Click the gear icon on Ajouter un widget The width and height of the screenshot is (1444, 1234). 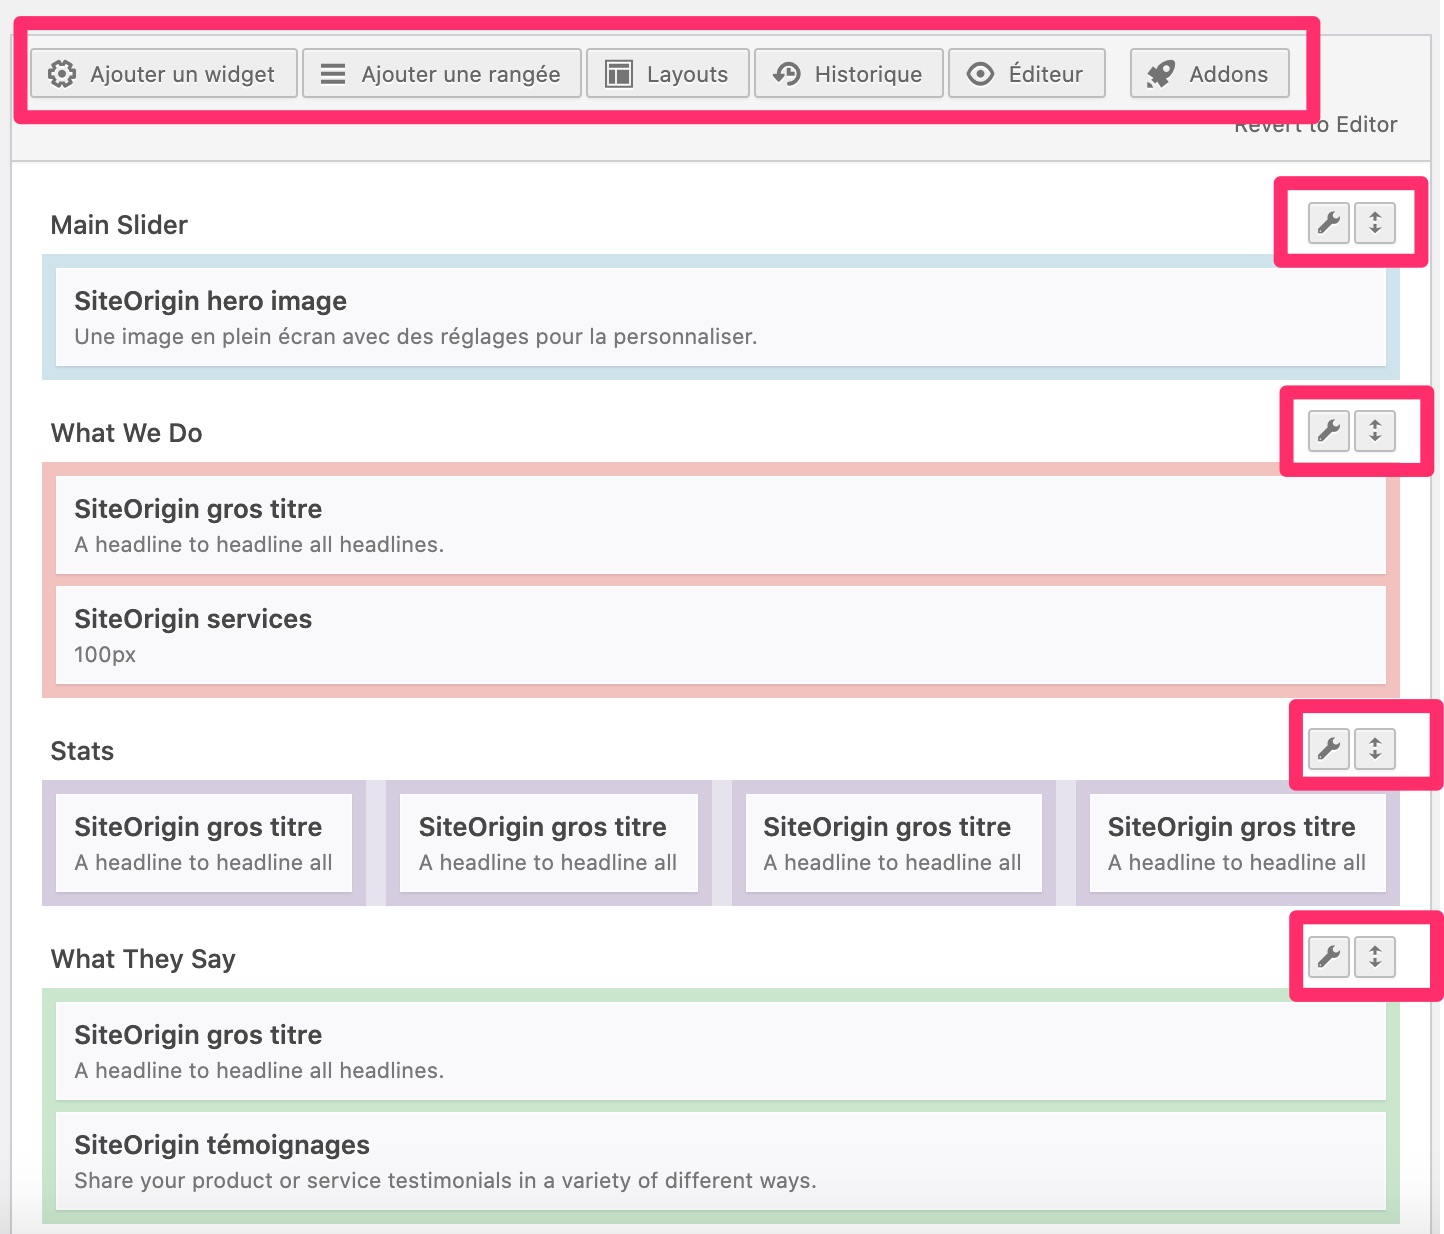pyautogui.click(x=62, y=73)
